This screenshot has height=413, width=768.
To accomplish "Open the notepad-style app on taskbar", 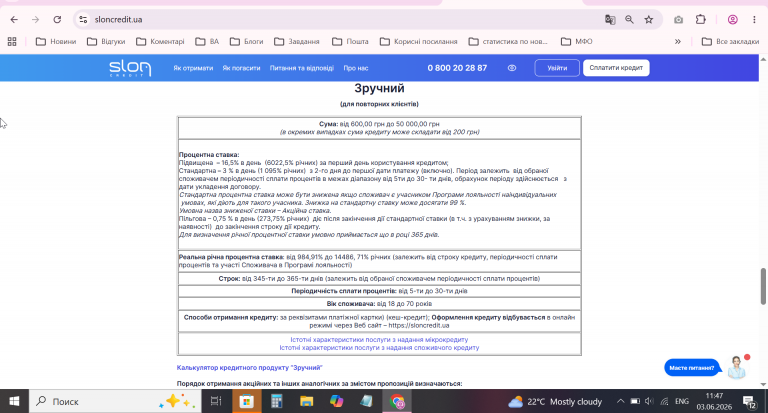I will (366, 401).
